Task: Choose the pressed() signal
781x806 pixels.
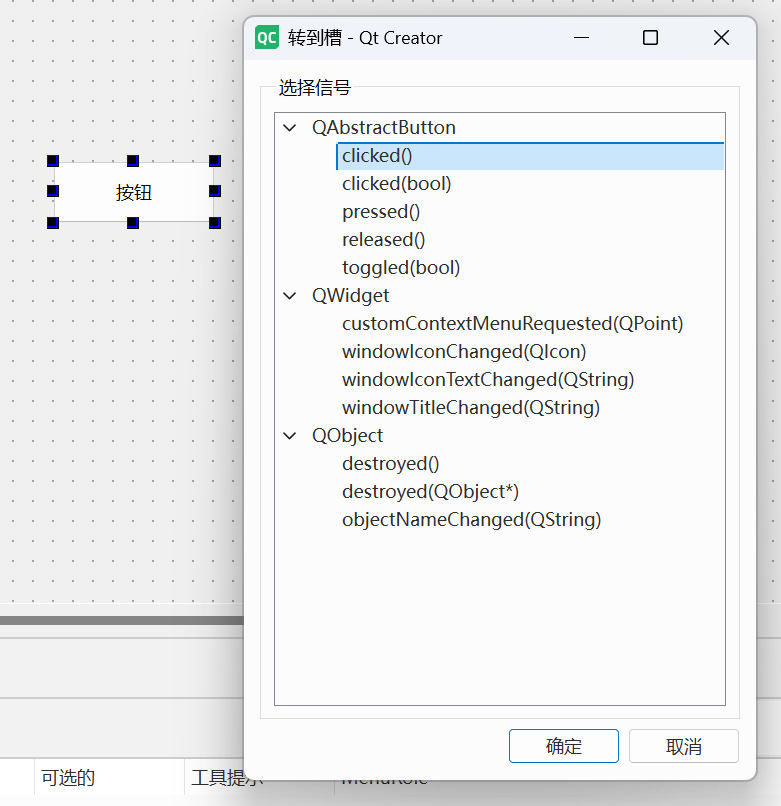Action: pos(381,212)
